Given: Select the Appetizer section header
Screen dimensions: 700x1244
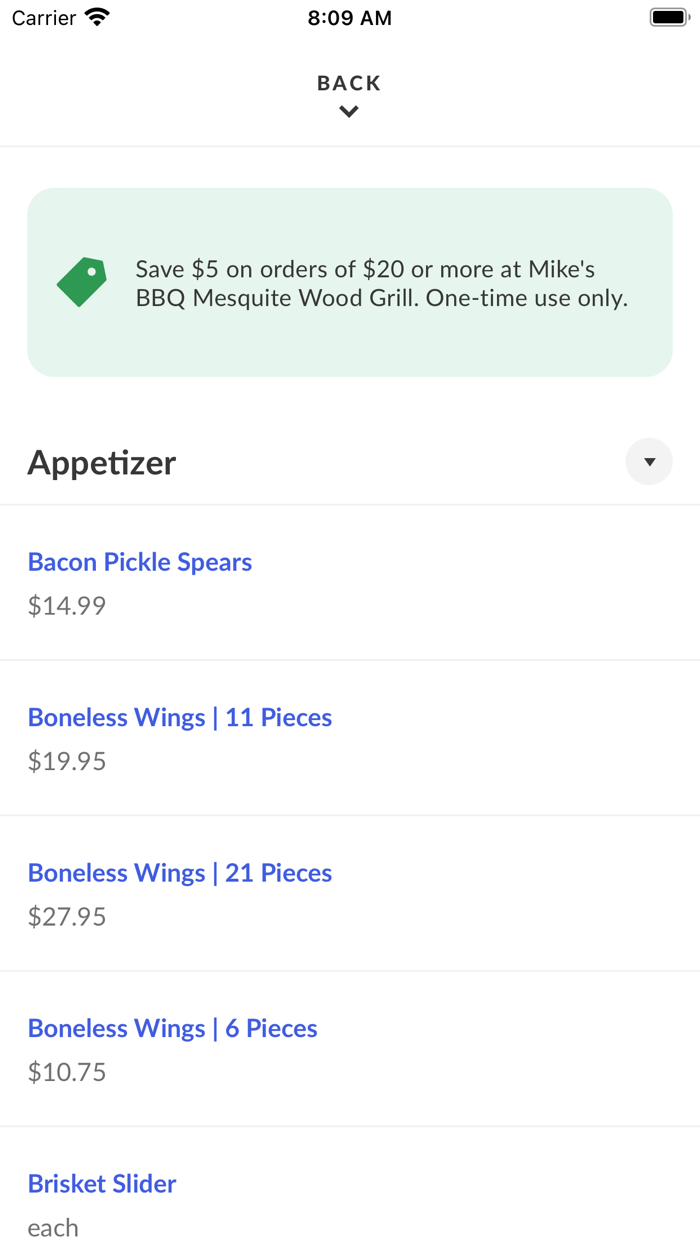Looking at the screenshot, I should (101, 462).
